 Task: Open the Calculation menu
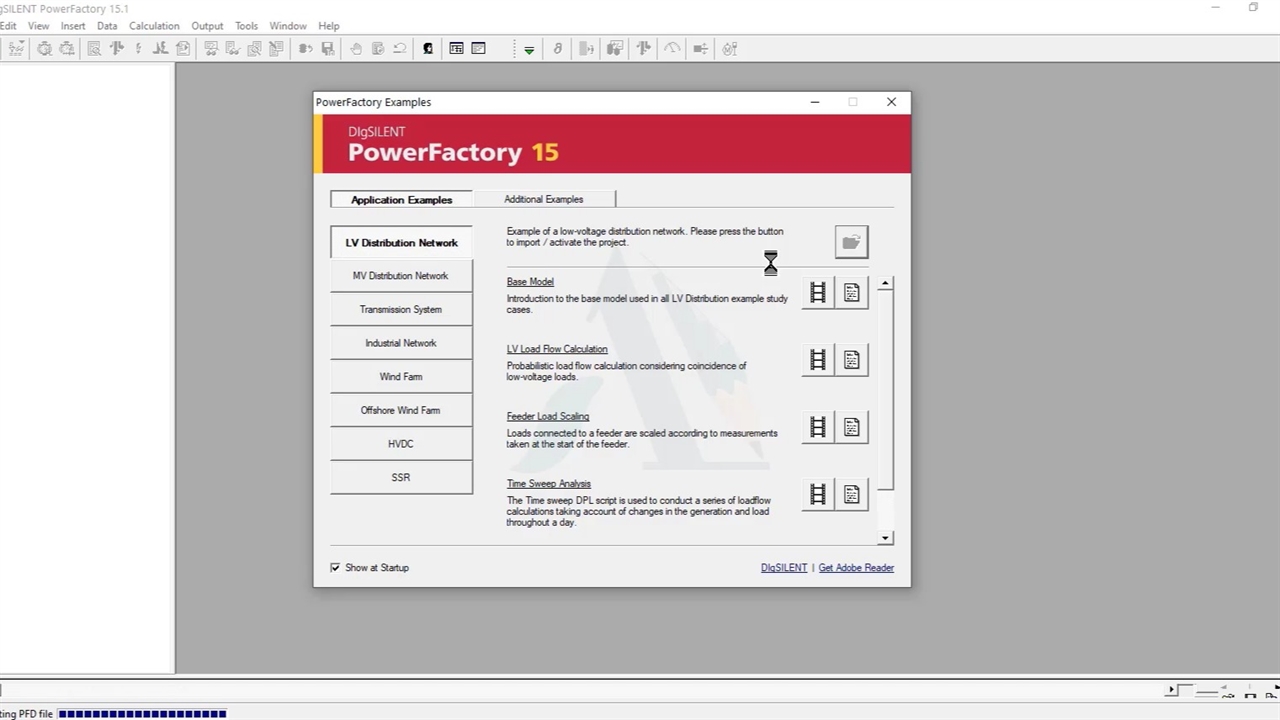click(x=154, y=26)
